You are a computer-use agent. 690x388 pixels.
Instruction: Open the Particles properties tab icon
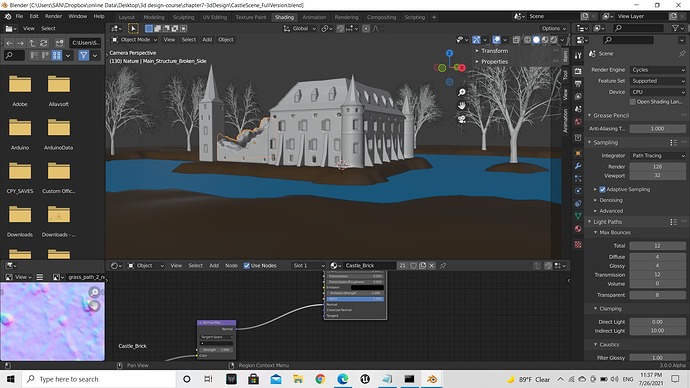(578, 178)
